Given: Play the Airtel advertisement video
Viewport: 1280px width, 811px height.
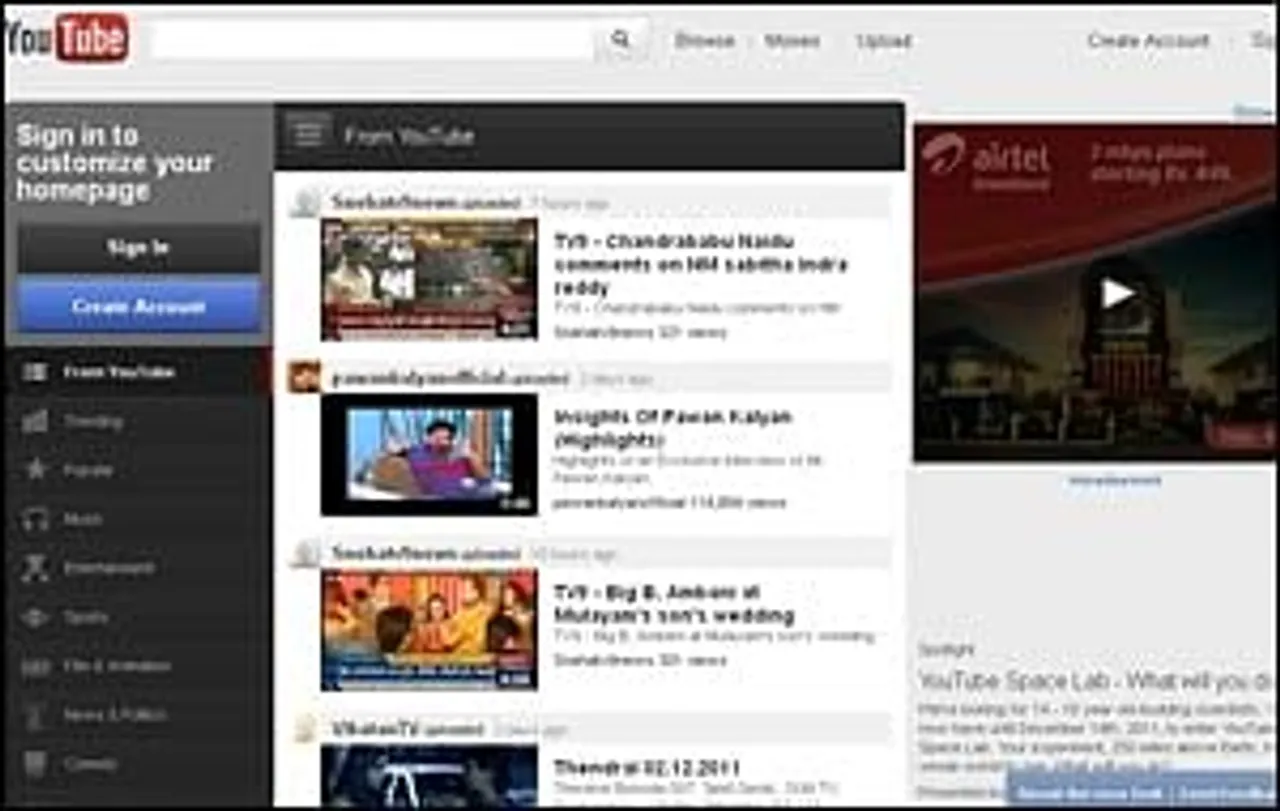Looking at the screenshot, I should coord(1116,294).
